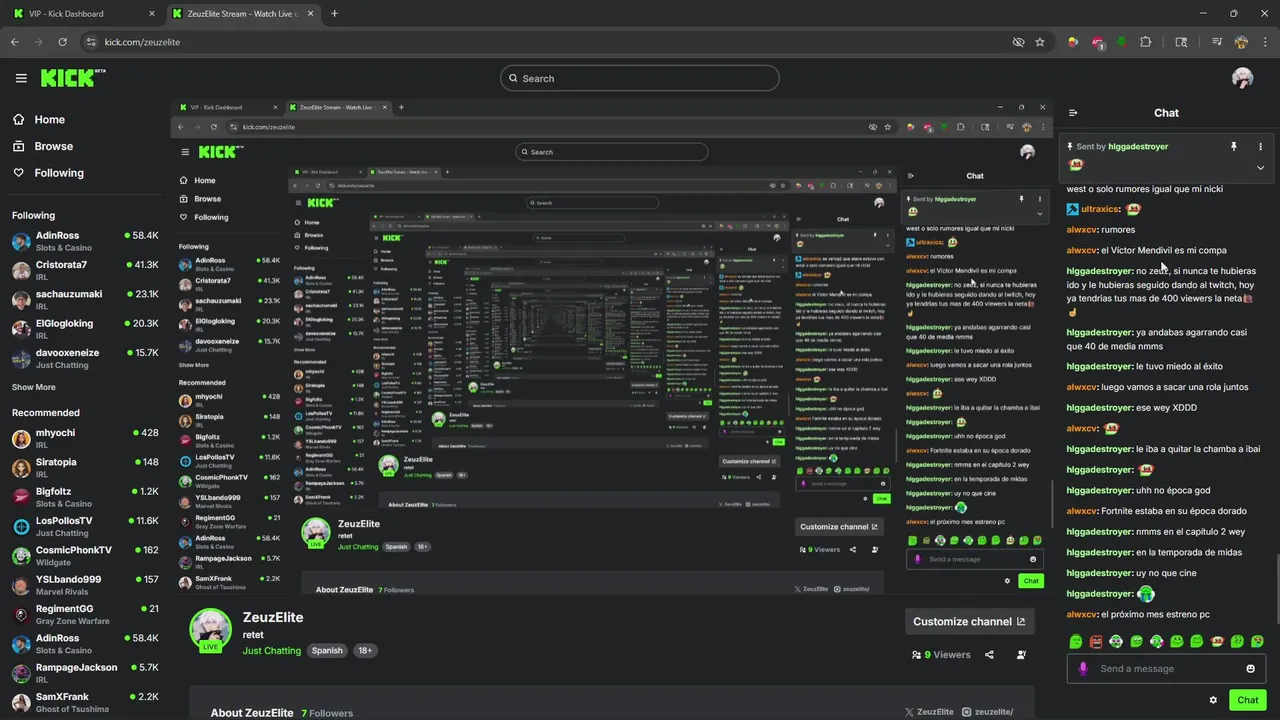Click the Just Chatting category link
This screenshot has height=720, width=1280.
[271, 651]
